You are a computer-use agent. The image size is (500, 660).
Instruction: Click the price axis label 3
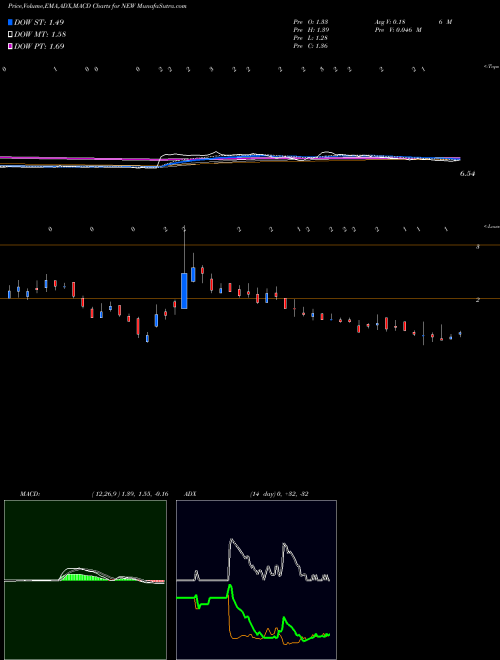click(478, 247)
